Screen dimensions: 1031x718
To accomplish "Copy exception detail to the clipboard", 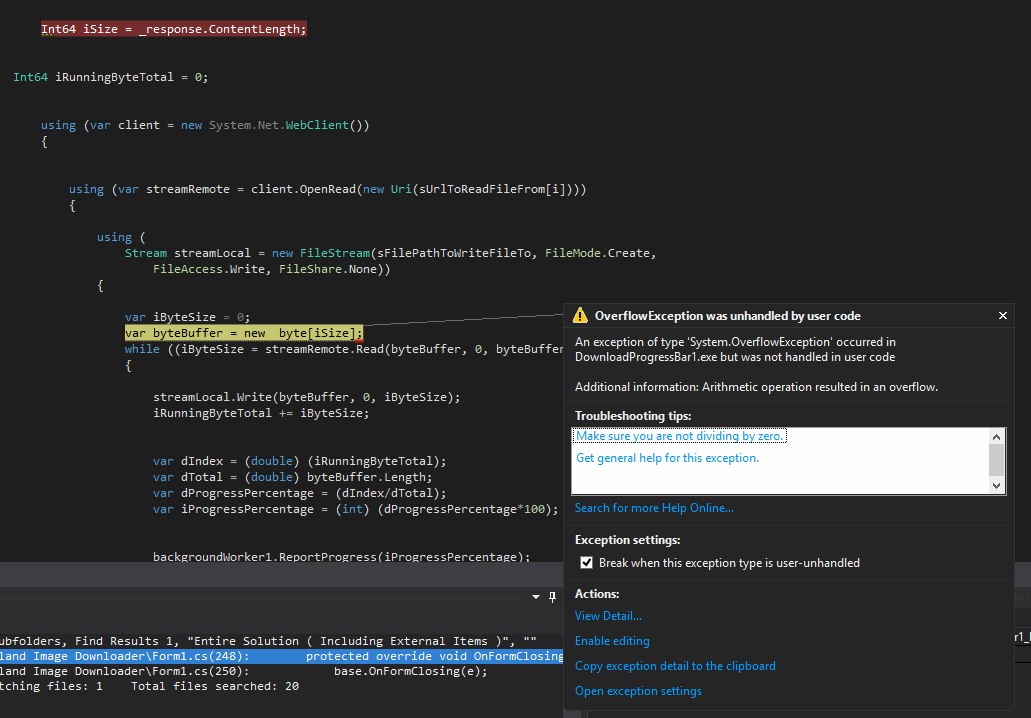I will point(675,666).
